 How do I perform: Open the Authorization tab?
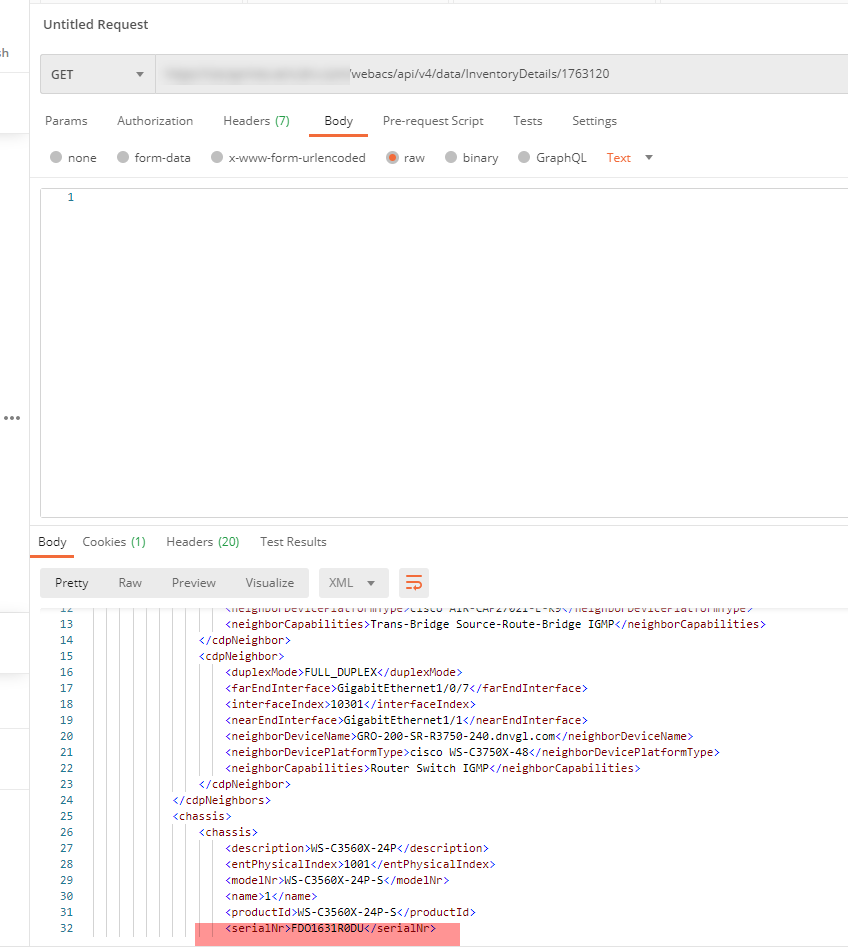[155, 120]
